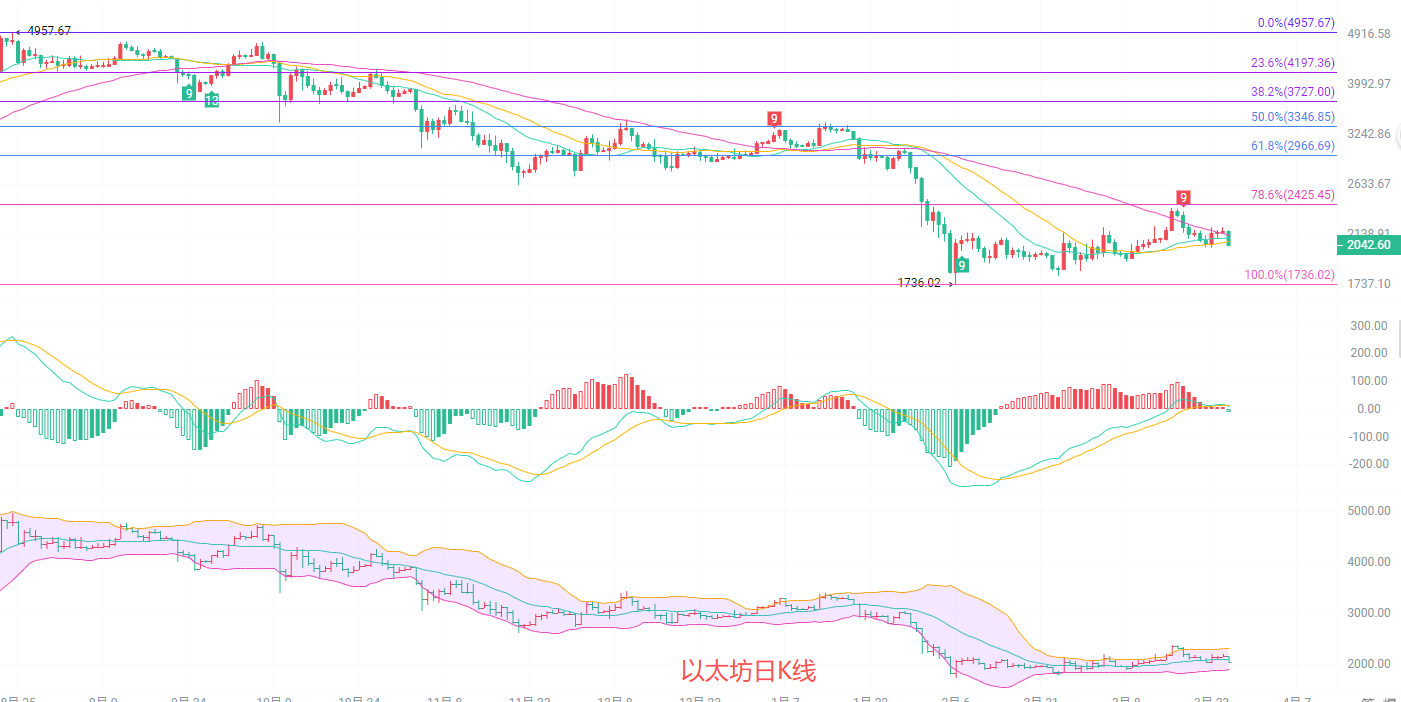The width and height of the screenshot is (1401, 702).
Task: Click the red 以太坊日K线 chart title text
Action: click(x=748, y=671)
